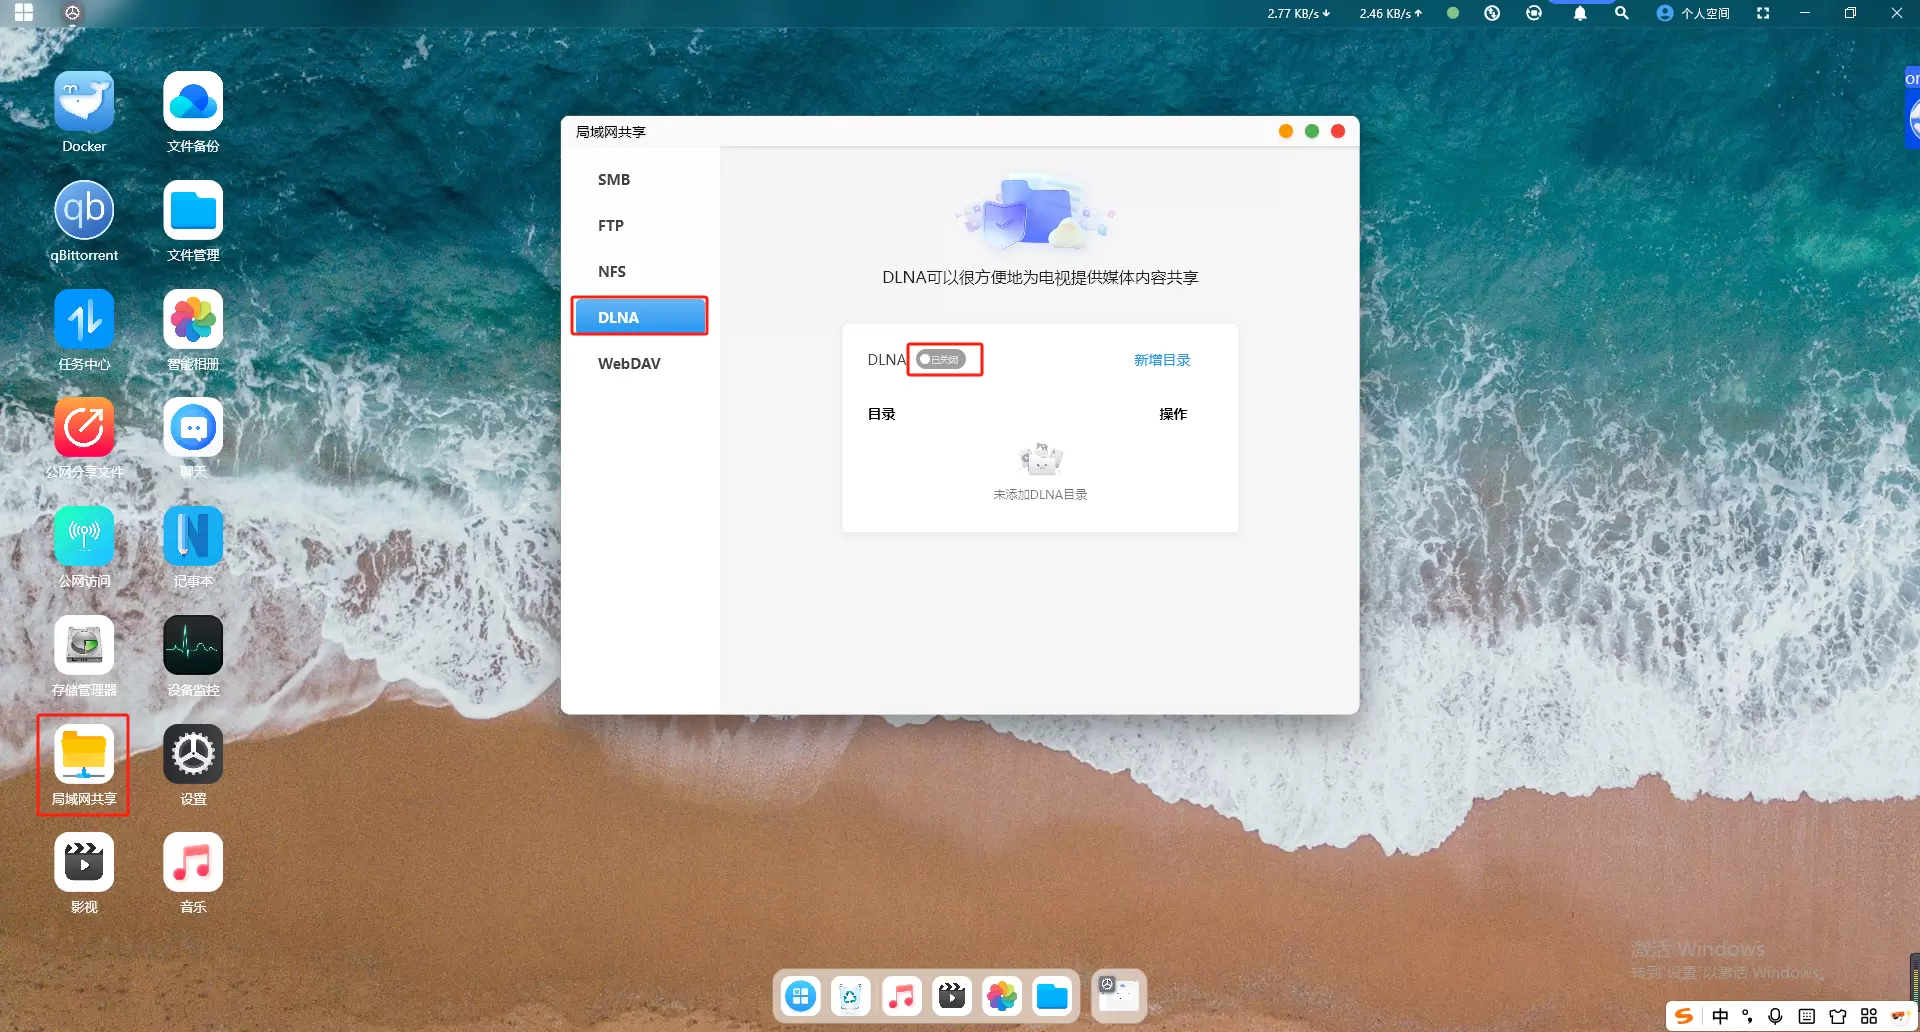
Task: Click the search magnifier in top bar
Action: tap(1621, 13)
